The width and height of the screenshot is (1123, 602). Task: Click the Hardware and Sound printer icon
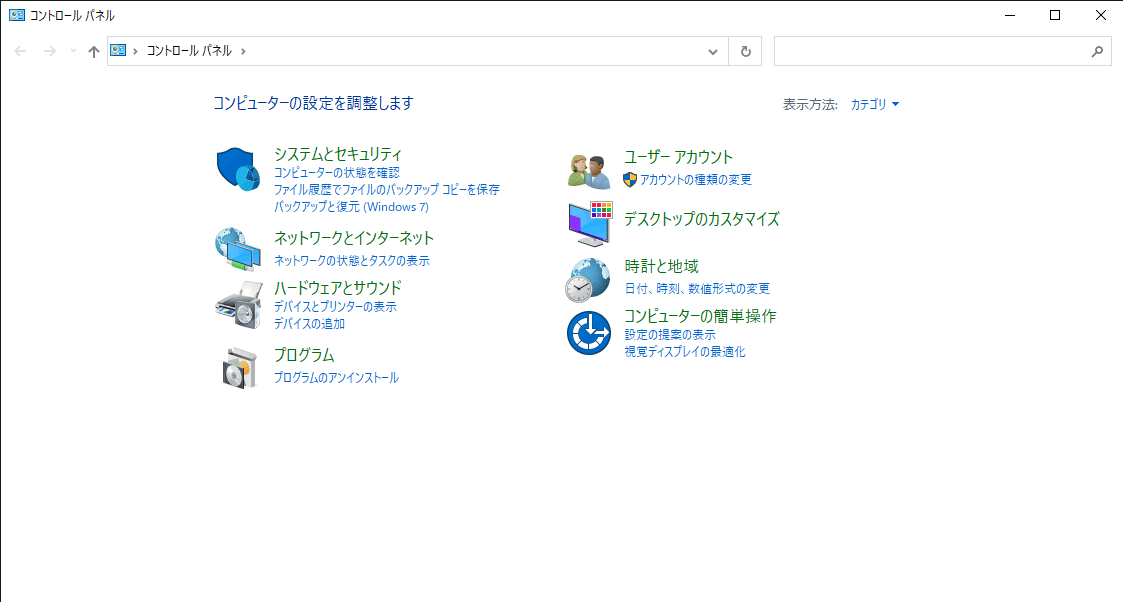pyautogui.click(x=238, y=305)
